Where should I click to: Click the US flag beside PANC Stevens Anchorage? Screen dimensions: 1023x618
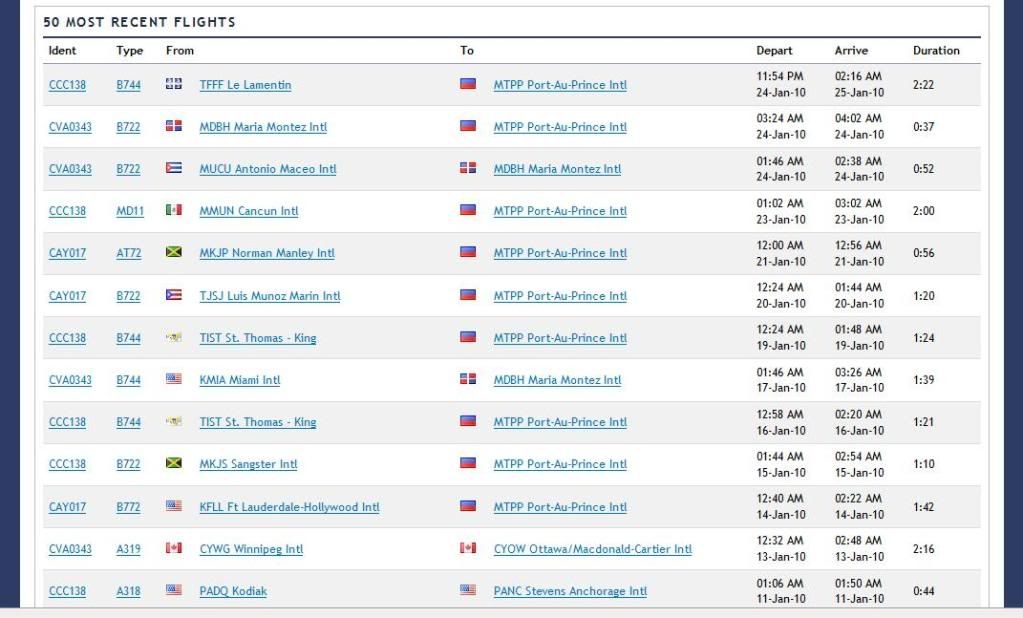[x=467, y=591]
